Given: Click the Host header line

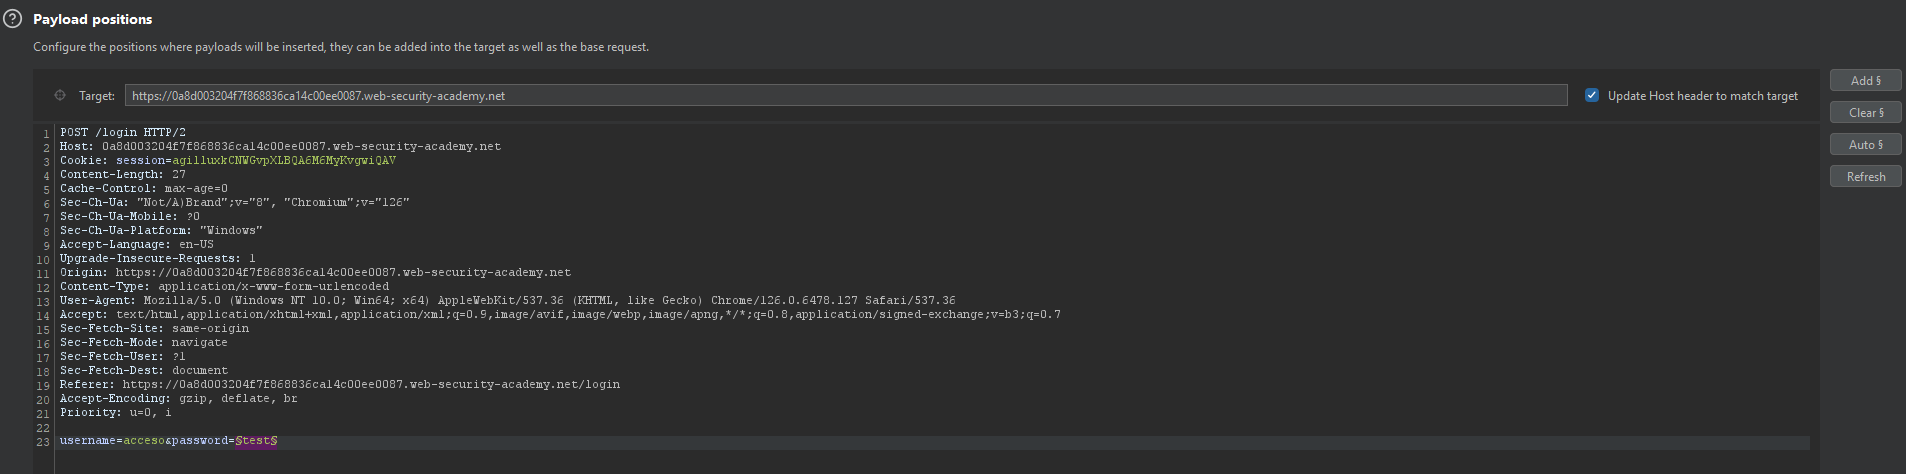Looking at the screenshot, I should tap(280, 147).
